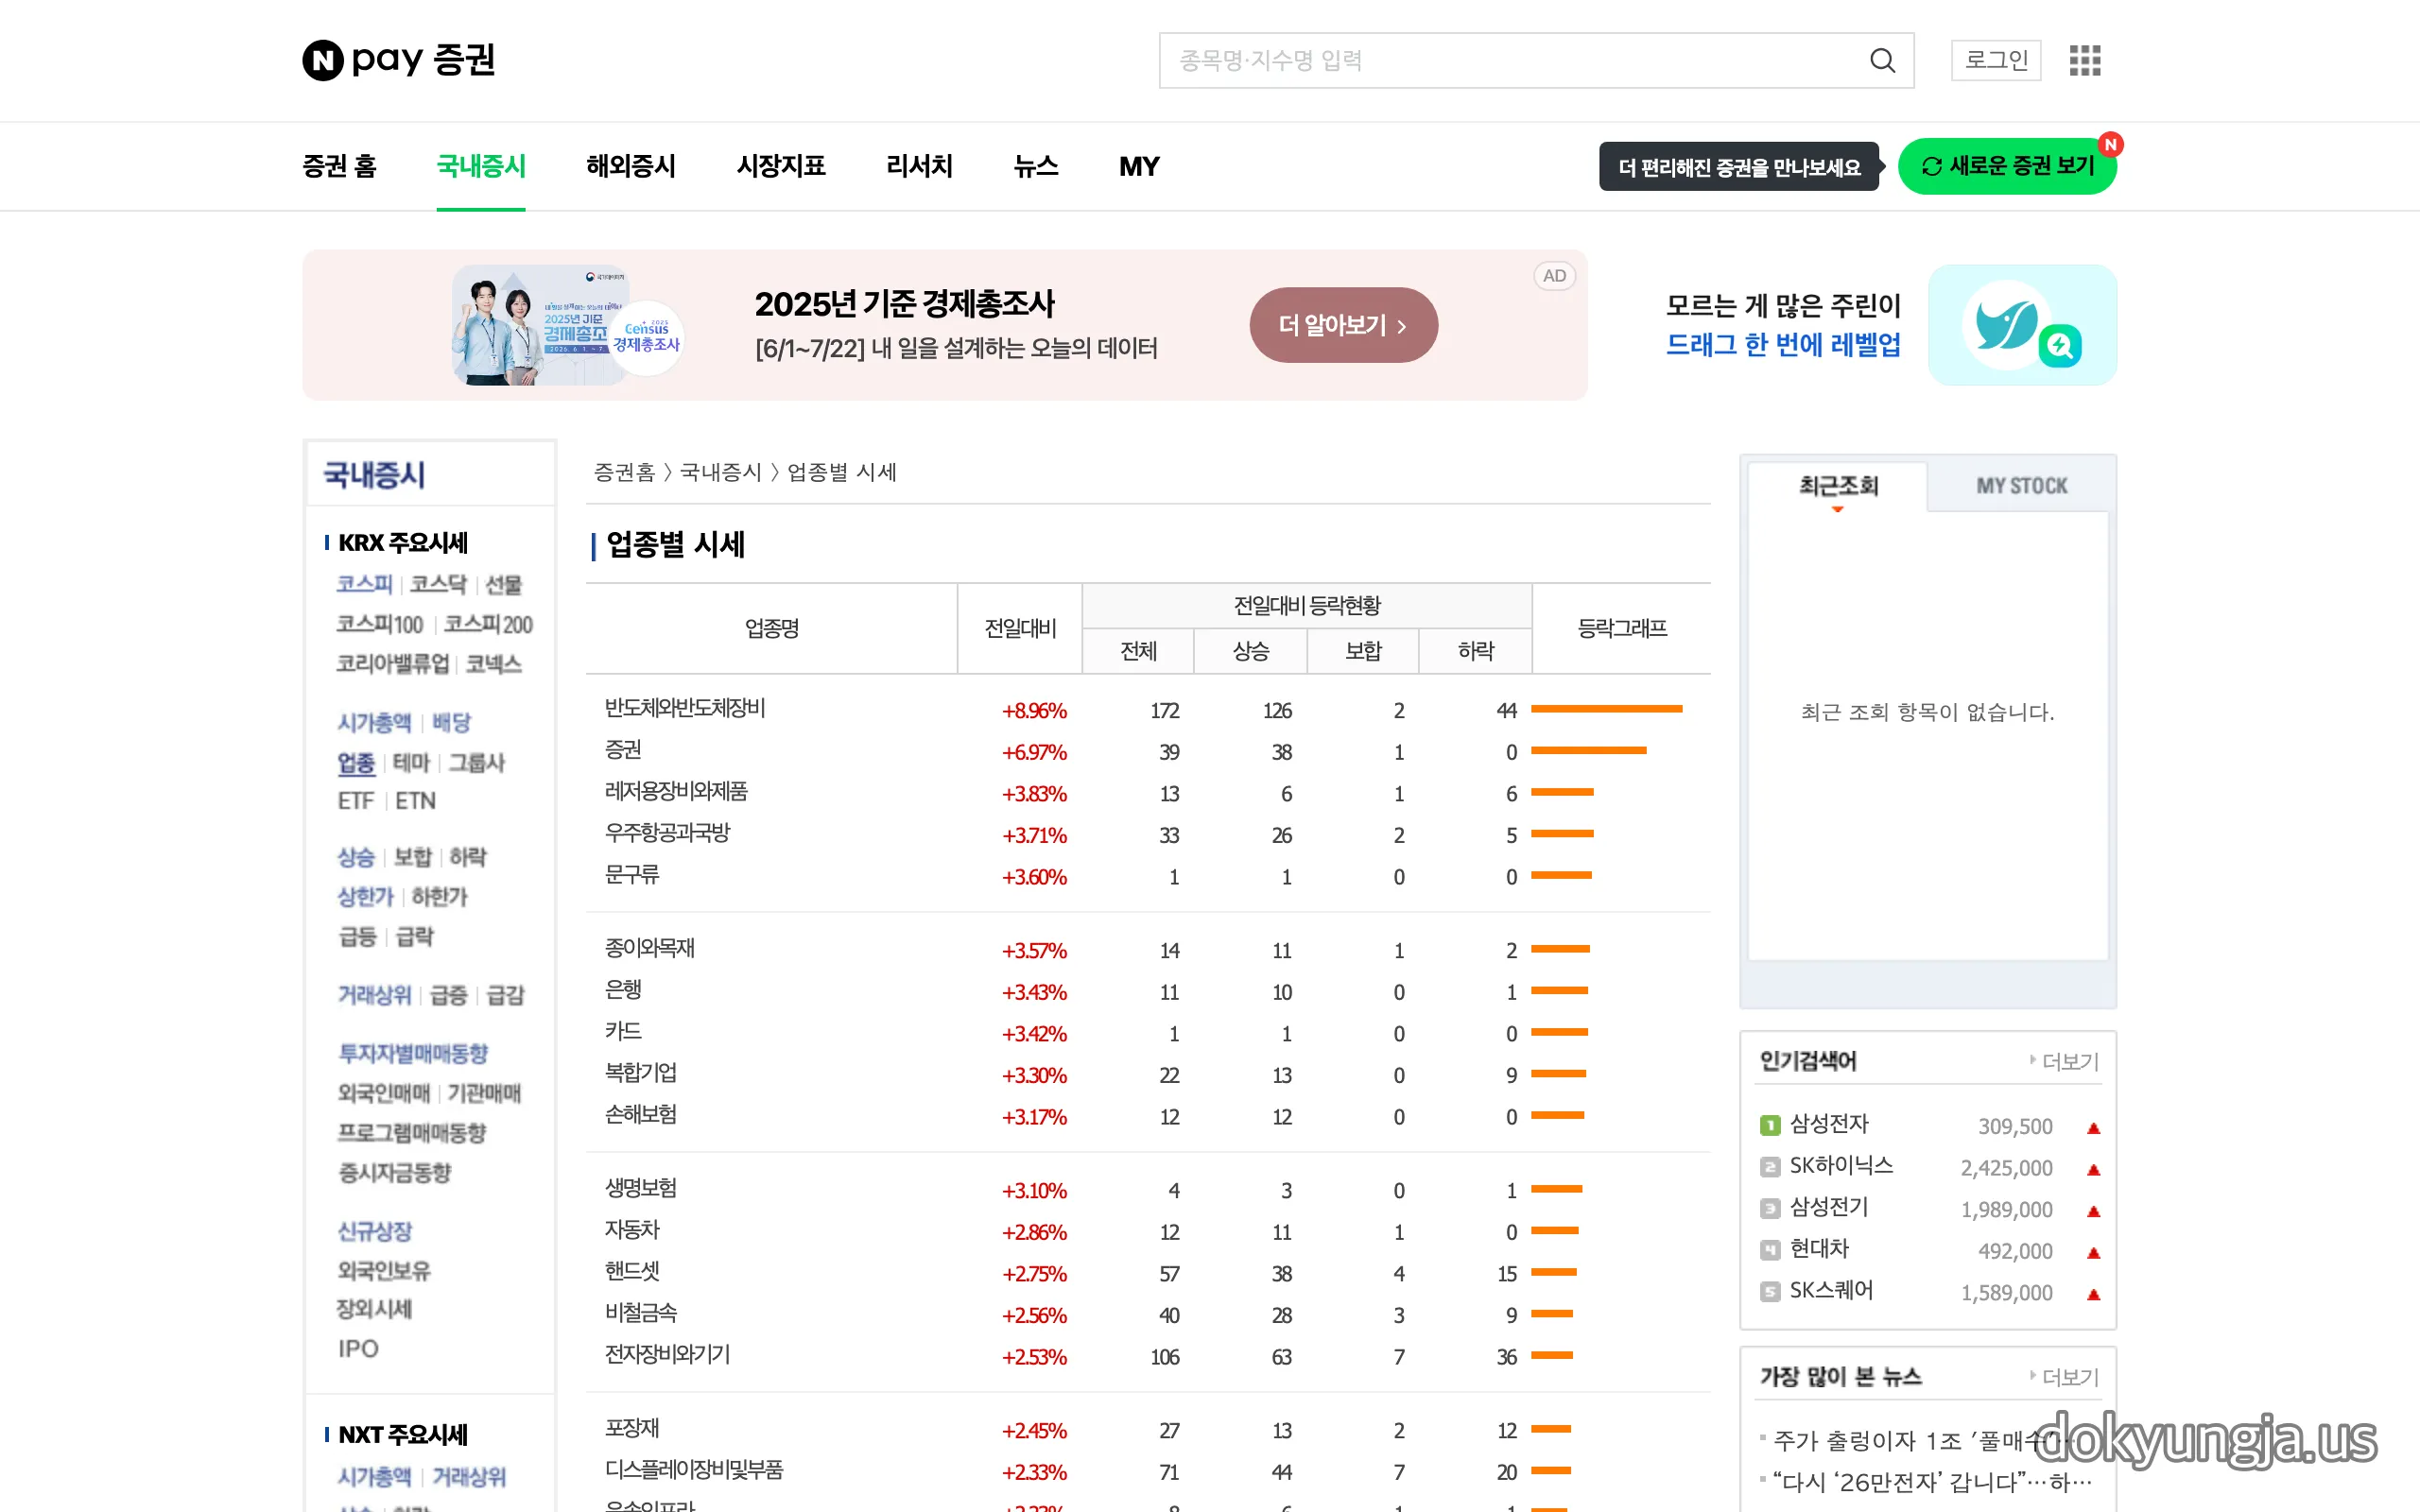Click SK하이닉스 in popular searches
Viewport: 2420px width, 1512px height.
point(1841,1166)
